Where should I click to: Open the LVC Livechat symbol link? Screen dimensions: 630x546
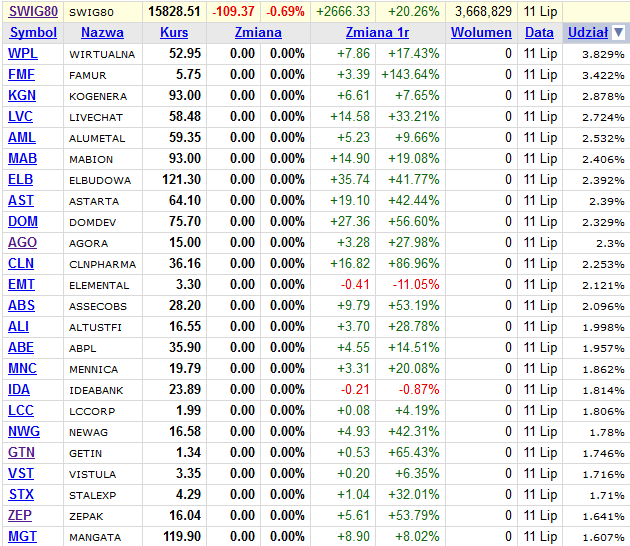(21, 117)
